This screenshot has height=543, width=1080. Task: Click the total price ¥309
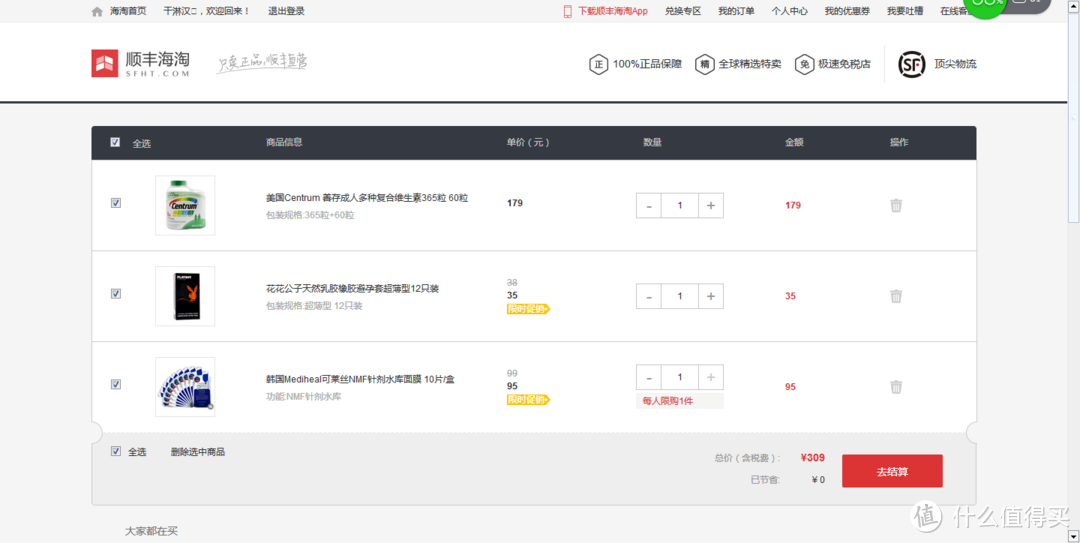coord(812,458)
